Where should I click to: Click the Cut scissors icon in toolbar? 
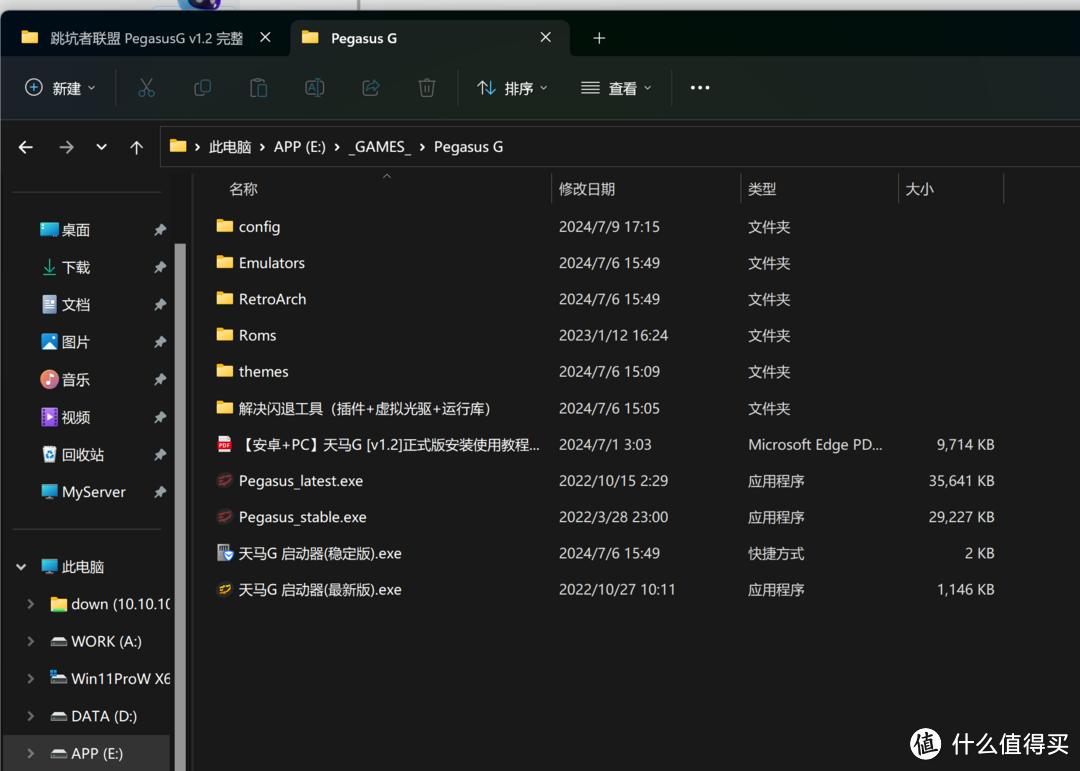(146, 88)
